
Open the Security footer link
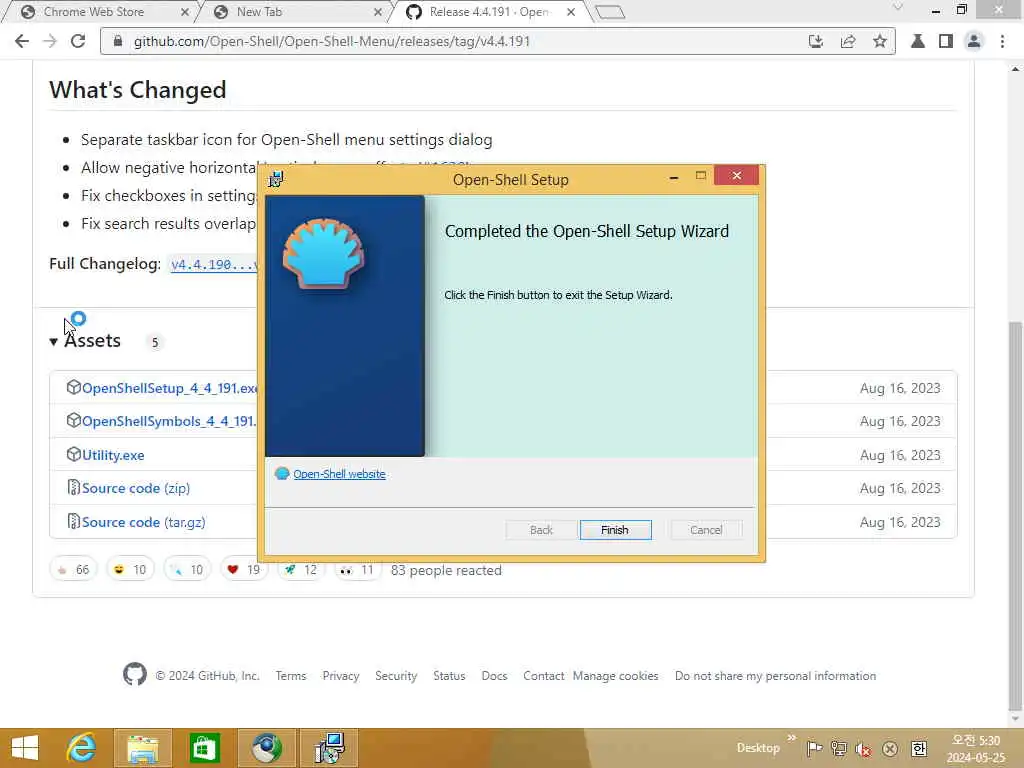396,676
